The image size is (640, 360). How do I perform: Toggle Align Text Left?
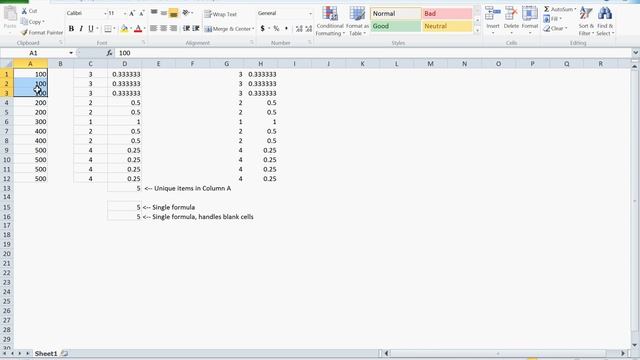tap(153, 29)
